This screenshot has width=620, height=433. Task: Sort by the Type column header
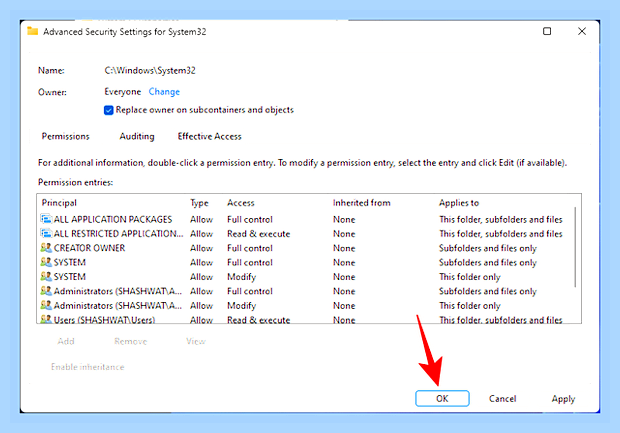(199, 203)
